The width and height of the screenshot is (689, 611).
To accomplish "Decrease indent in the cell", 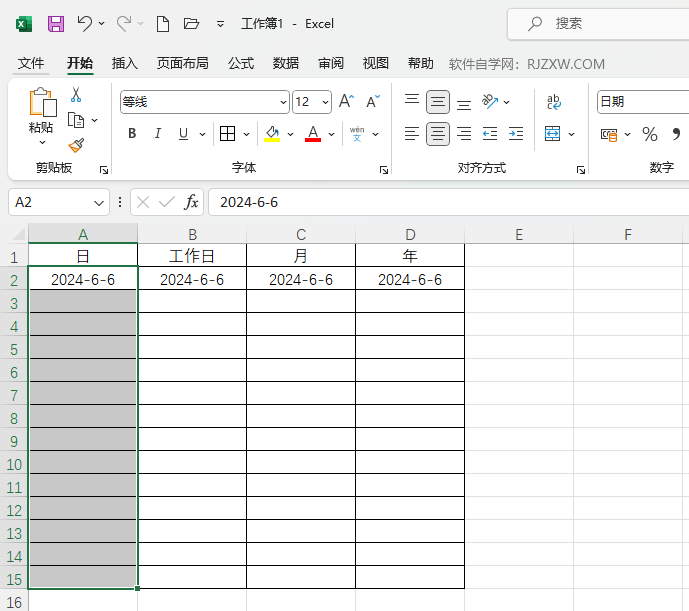I will 490,133.
